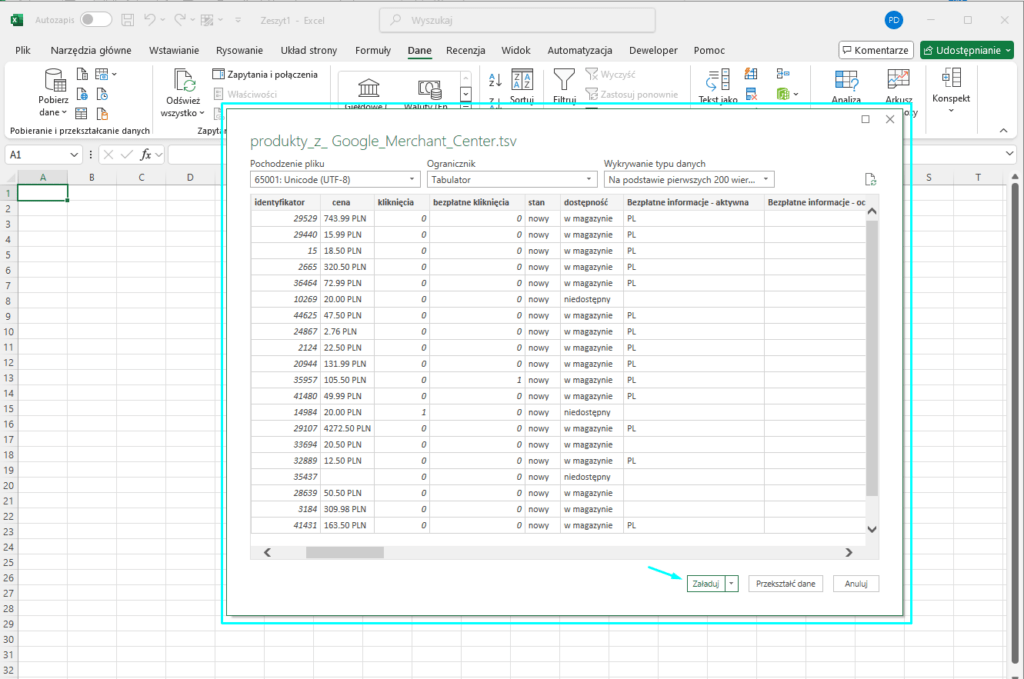Click the preview scroll right arrow
This screenshot has height=679, width=1024.
tap(848, 552)
